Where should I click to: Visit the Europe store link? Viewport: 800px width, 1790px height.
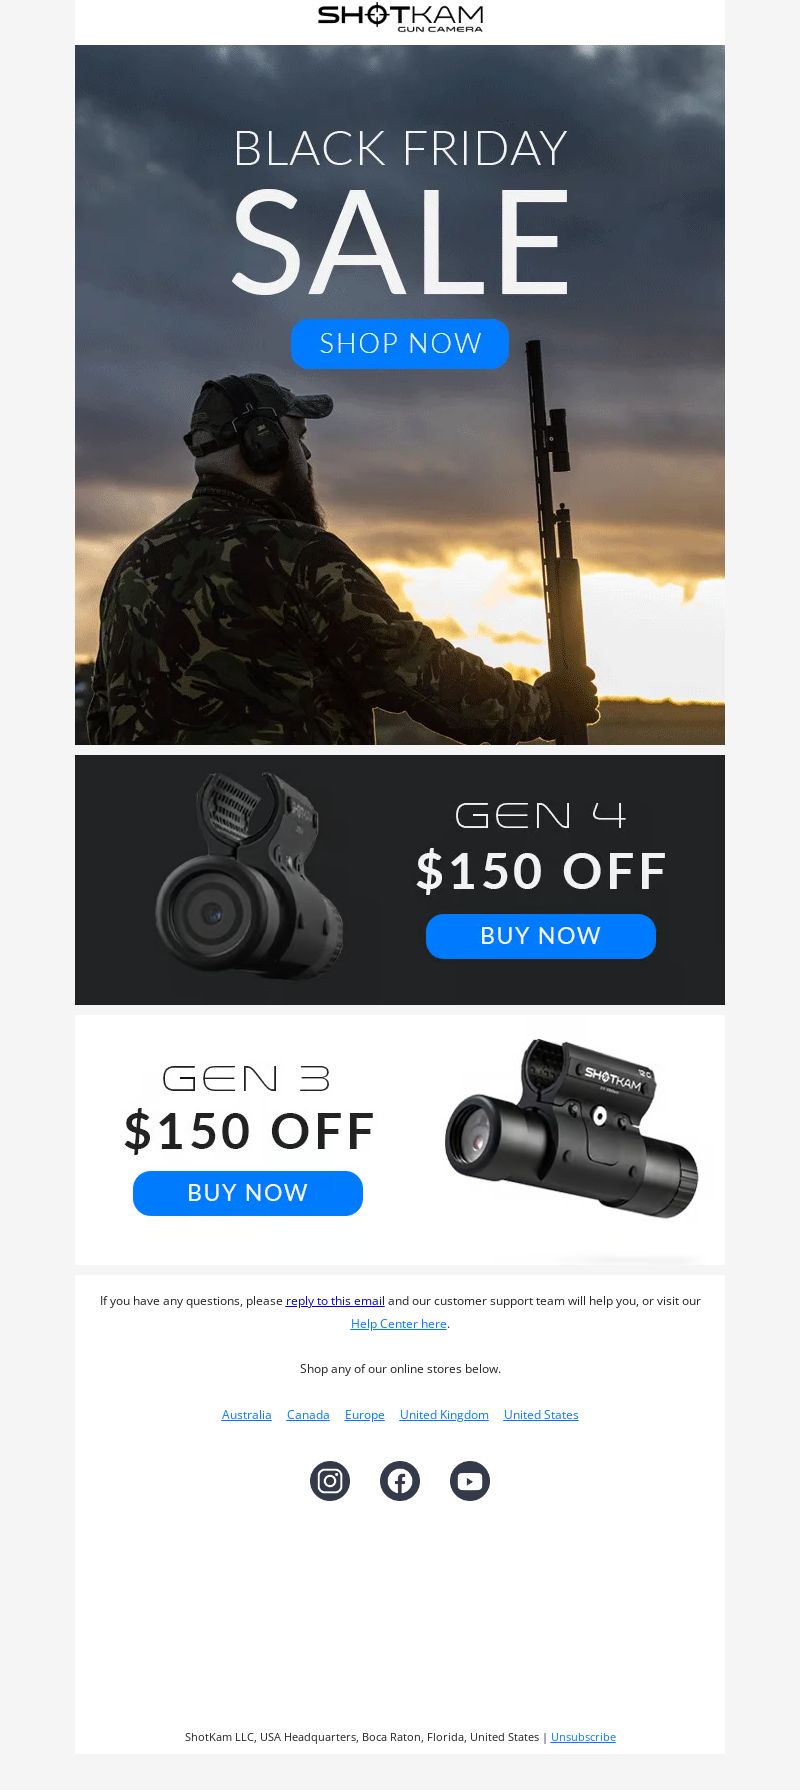365,1415
